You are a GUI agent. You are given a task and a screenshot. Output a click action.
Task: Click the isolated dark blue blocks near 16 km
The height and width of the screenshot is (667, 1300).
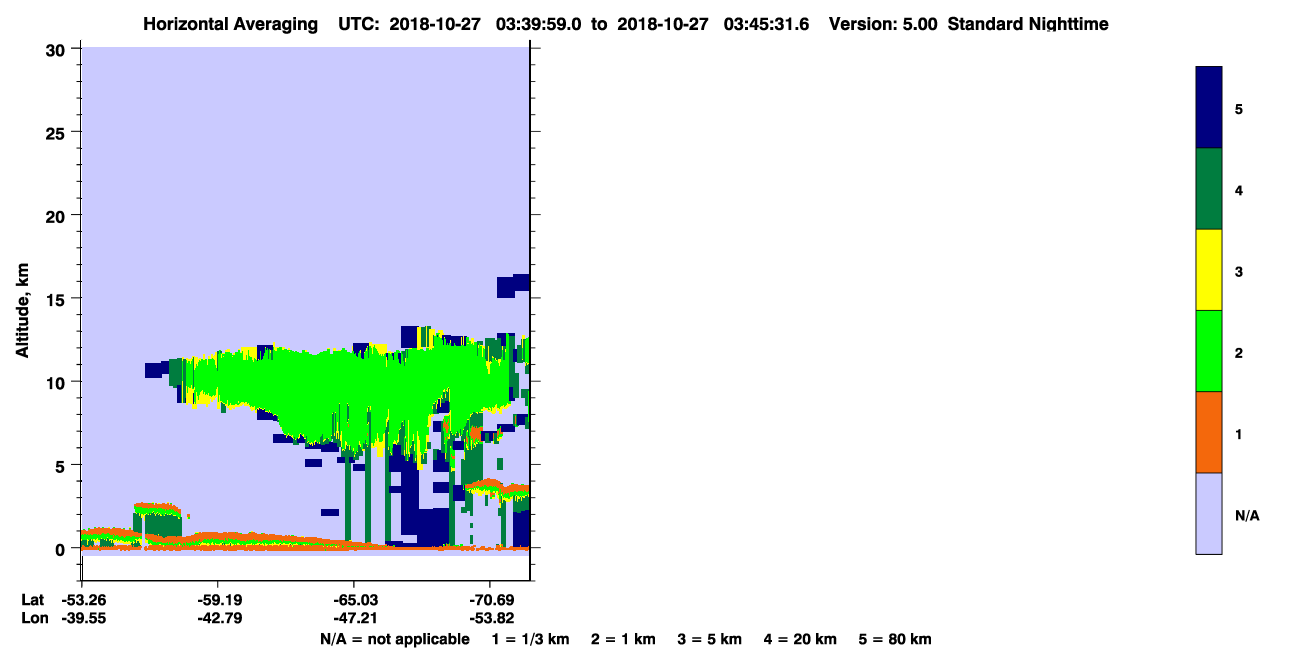[x=513, y=285]
